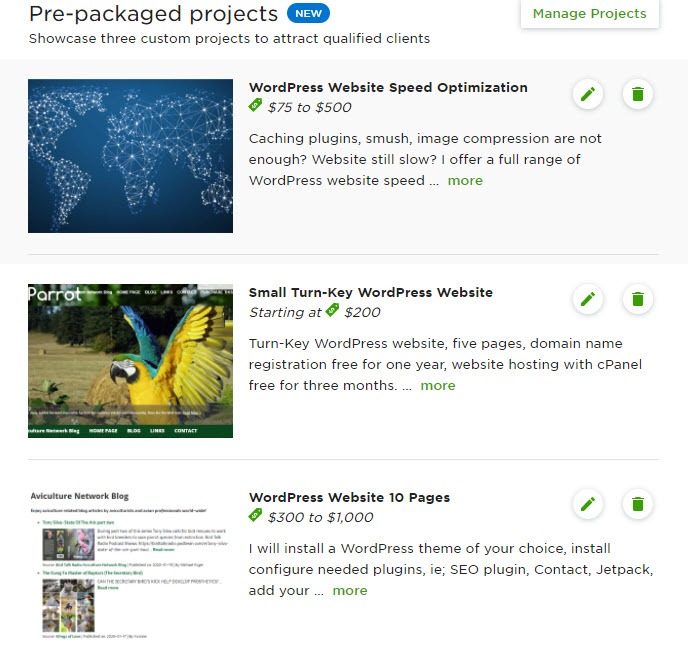This screenshot has width=688, height=648.
Task: Click the price tag icon beside $200
Action: coord(332,310)
